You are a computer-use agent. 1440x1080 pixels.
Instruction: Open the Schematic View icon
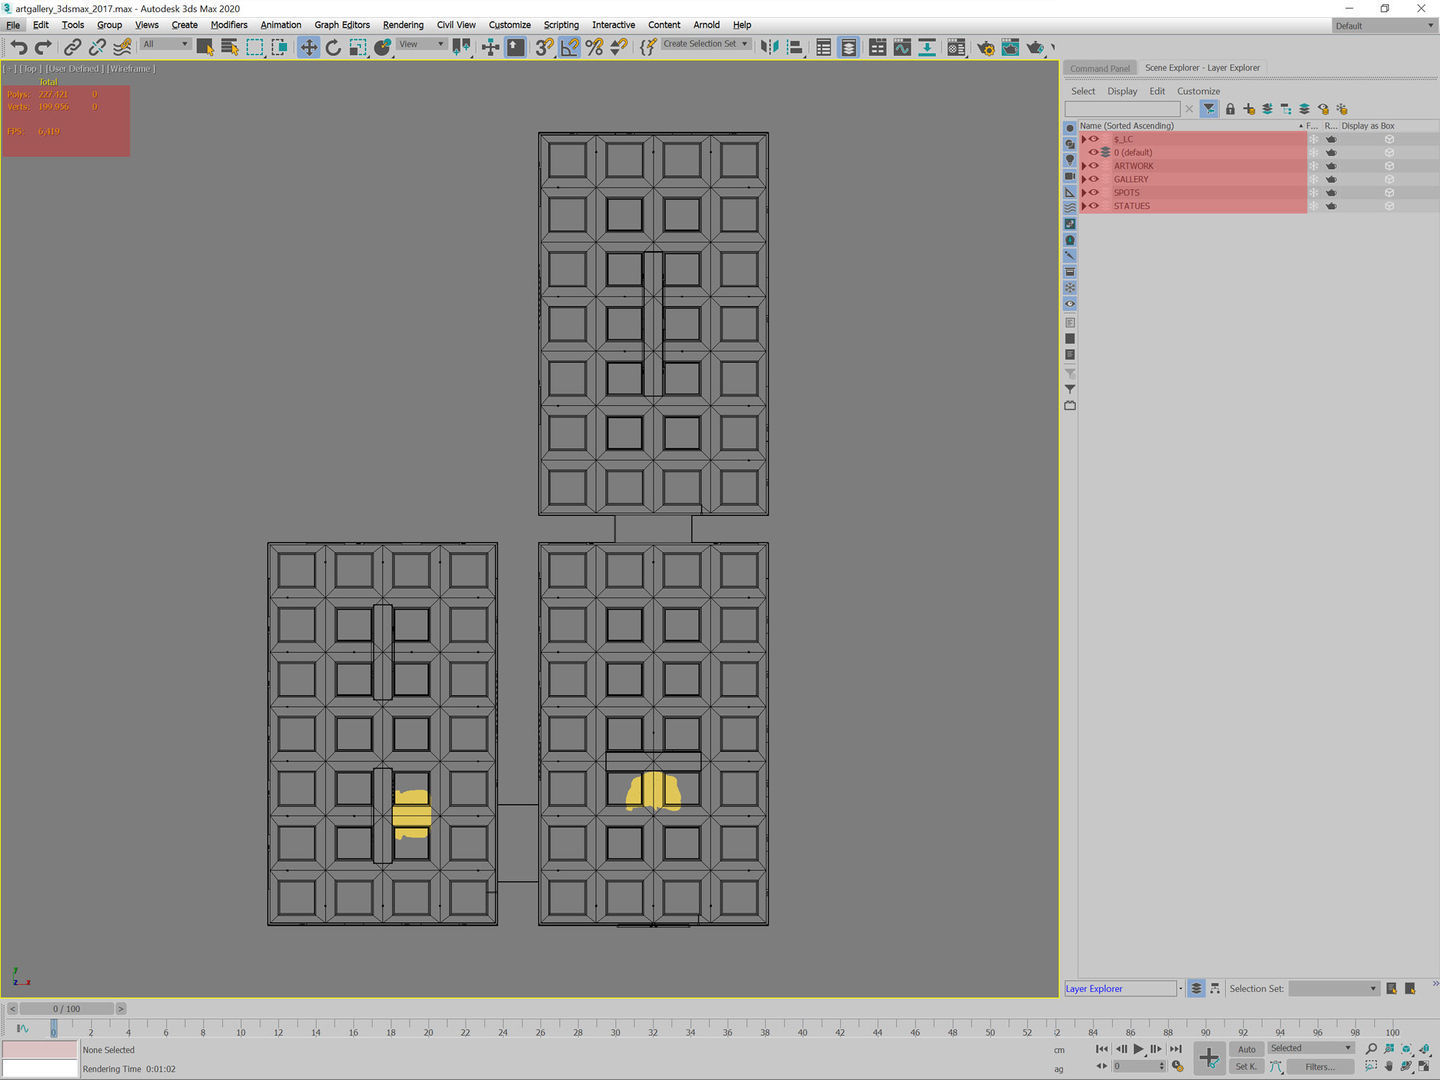click(927, 47)
